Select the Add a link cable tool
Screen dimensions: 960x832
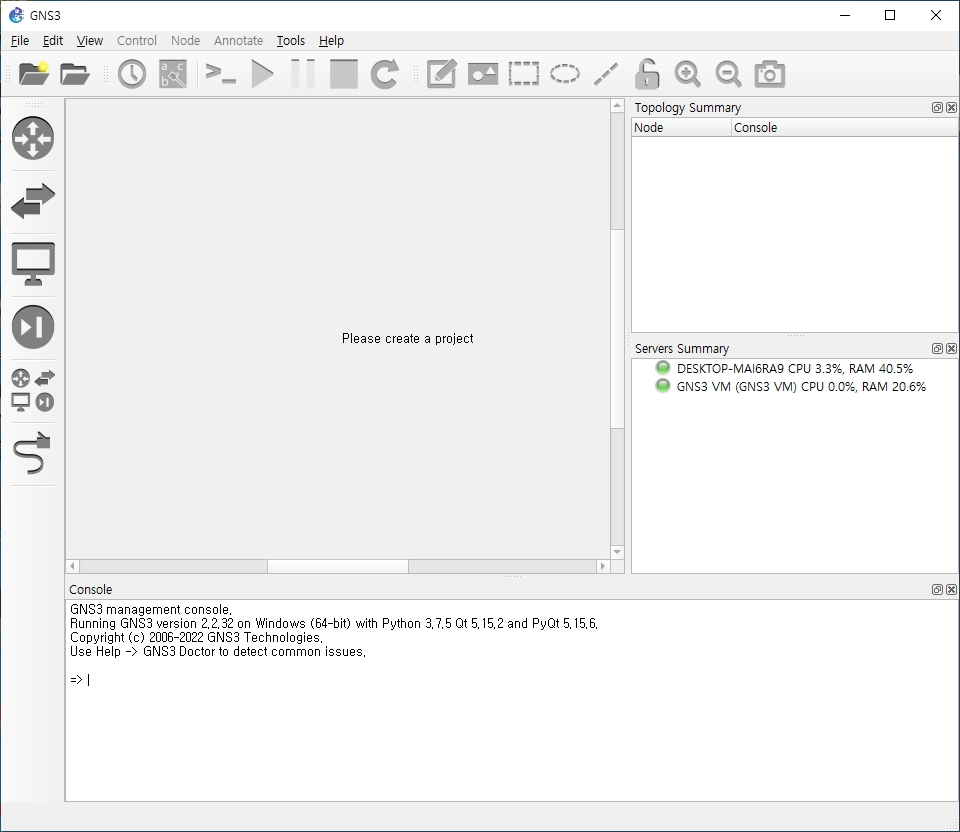tap(33, 453)
